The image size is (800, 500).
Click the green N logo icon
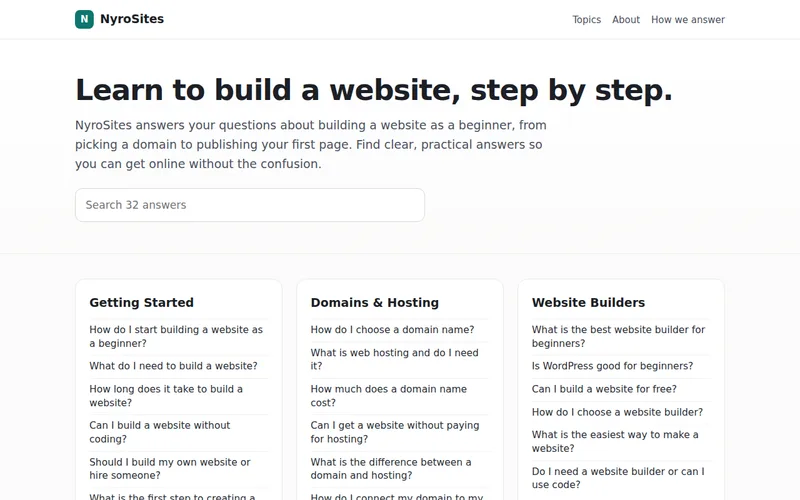pos(84,19)
